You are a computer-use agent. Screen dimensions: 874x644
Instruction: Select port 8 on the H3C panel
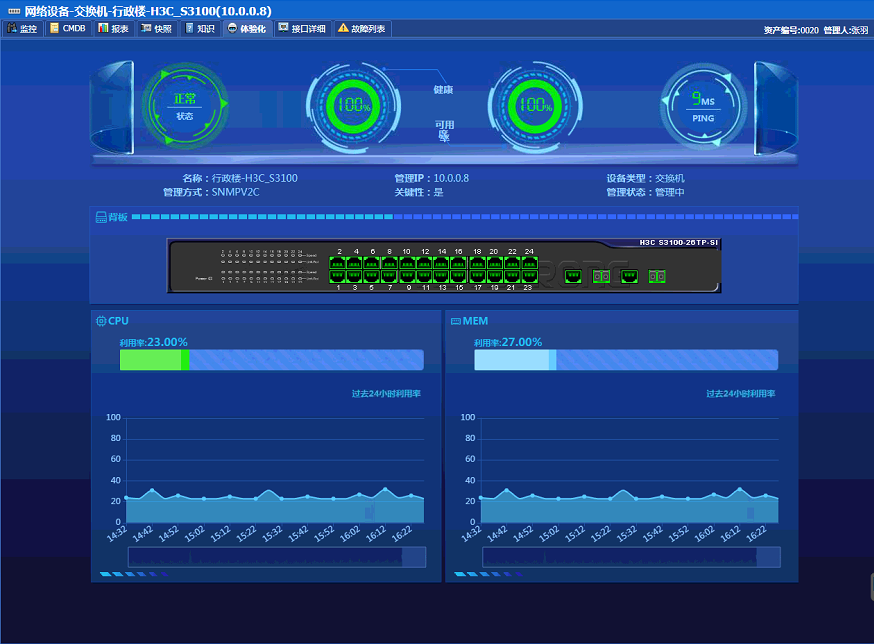(389, 263)
